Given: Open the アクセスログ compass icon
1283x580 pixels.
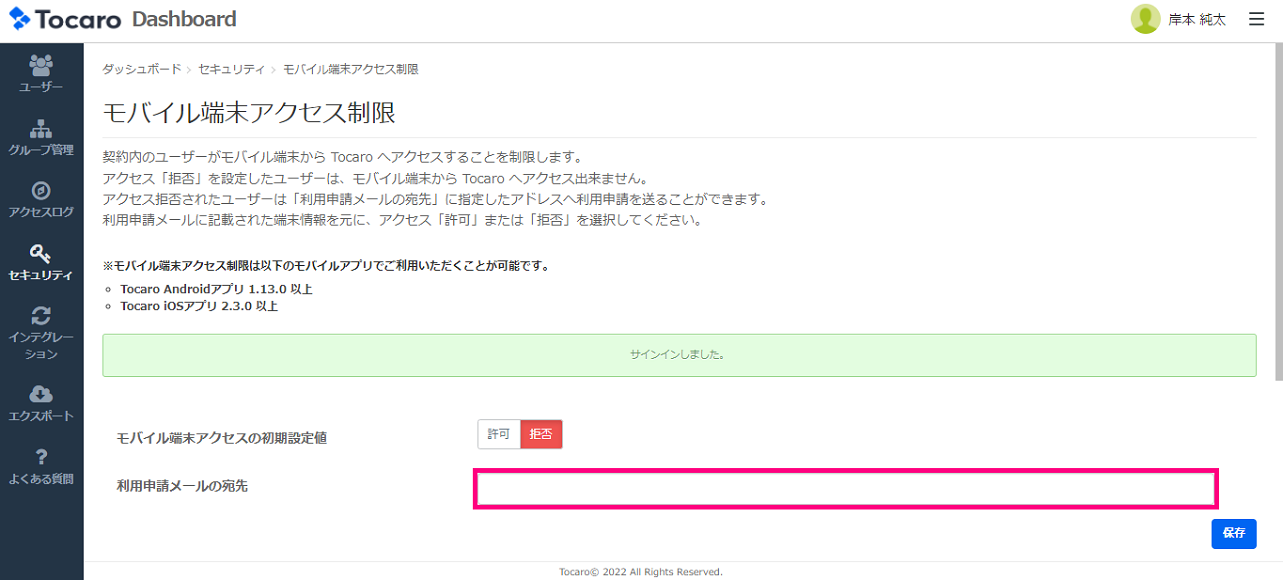Looking at the screenshot, I should [41, 191].
